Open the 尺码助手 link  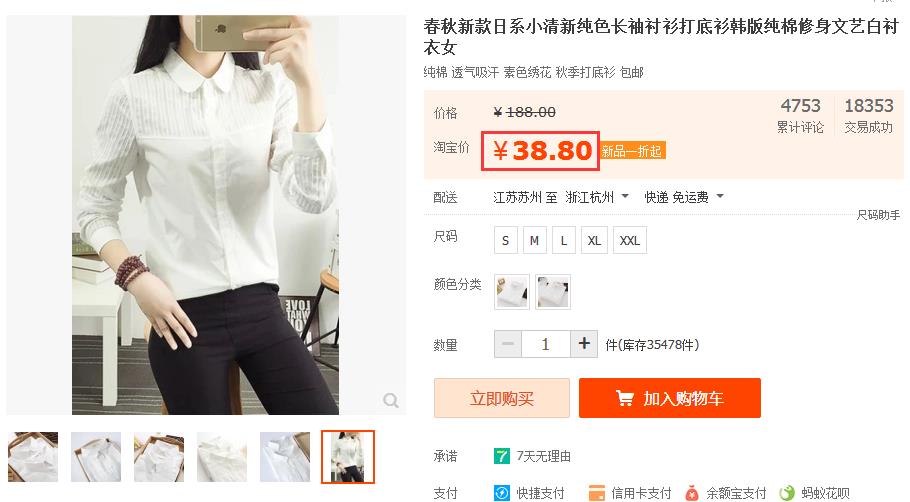(x=878, y=215)
